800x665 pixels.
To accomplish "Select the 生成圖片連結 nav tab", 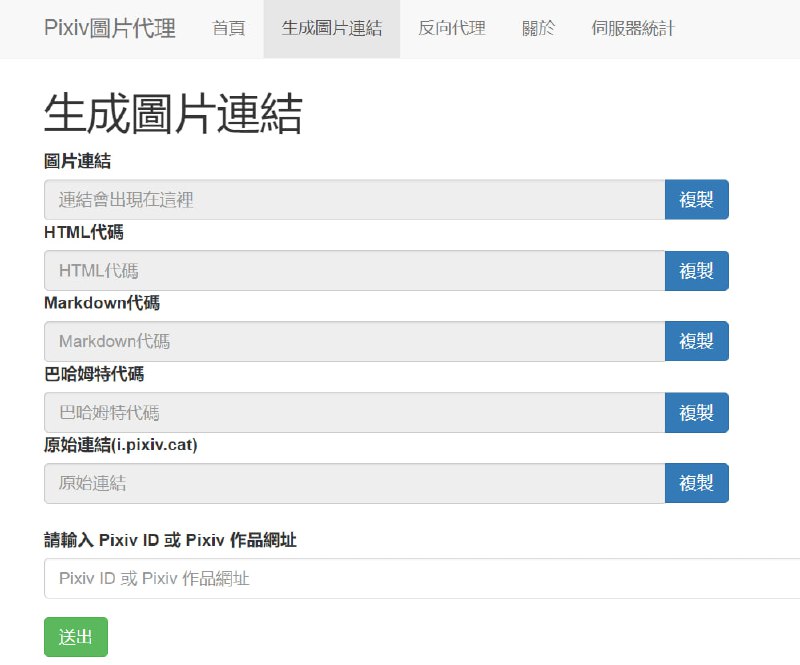I will (x=332, y=28).
